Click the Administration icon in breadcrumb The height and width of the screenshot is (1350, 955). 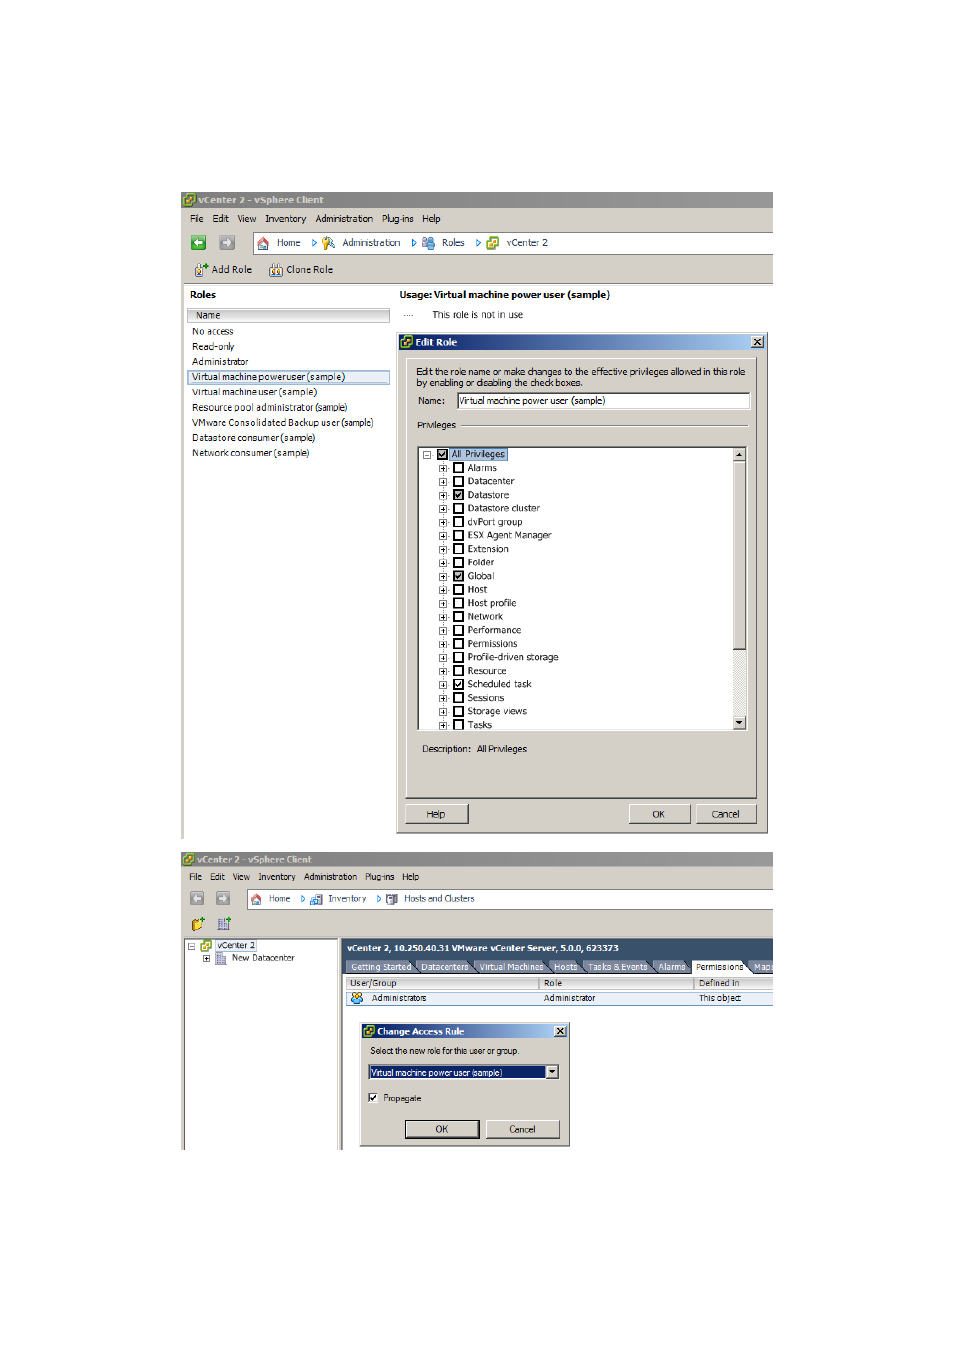click(x=328, y=243)
